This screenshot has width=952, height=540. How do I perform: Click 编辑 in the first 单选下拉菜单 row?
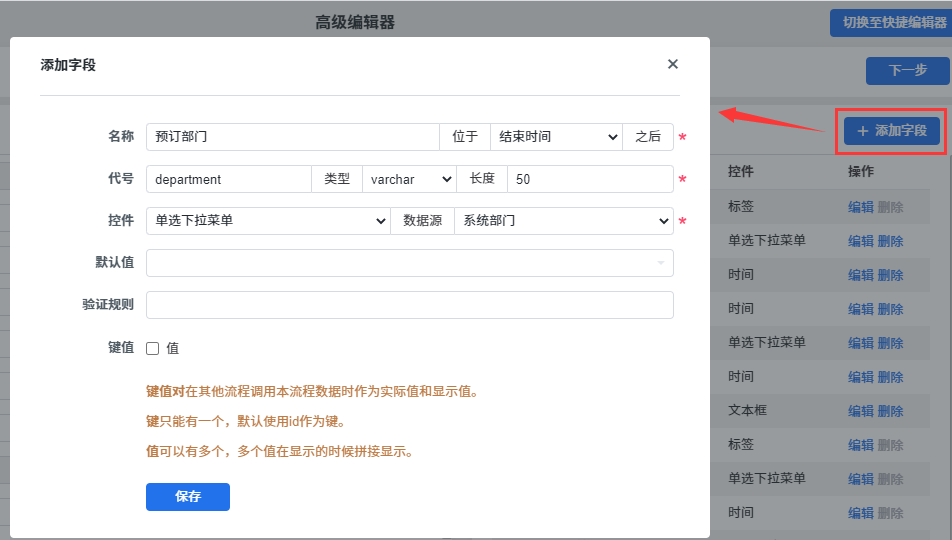(x=860, y=241)
